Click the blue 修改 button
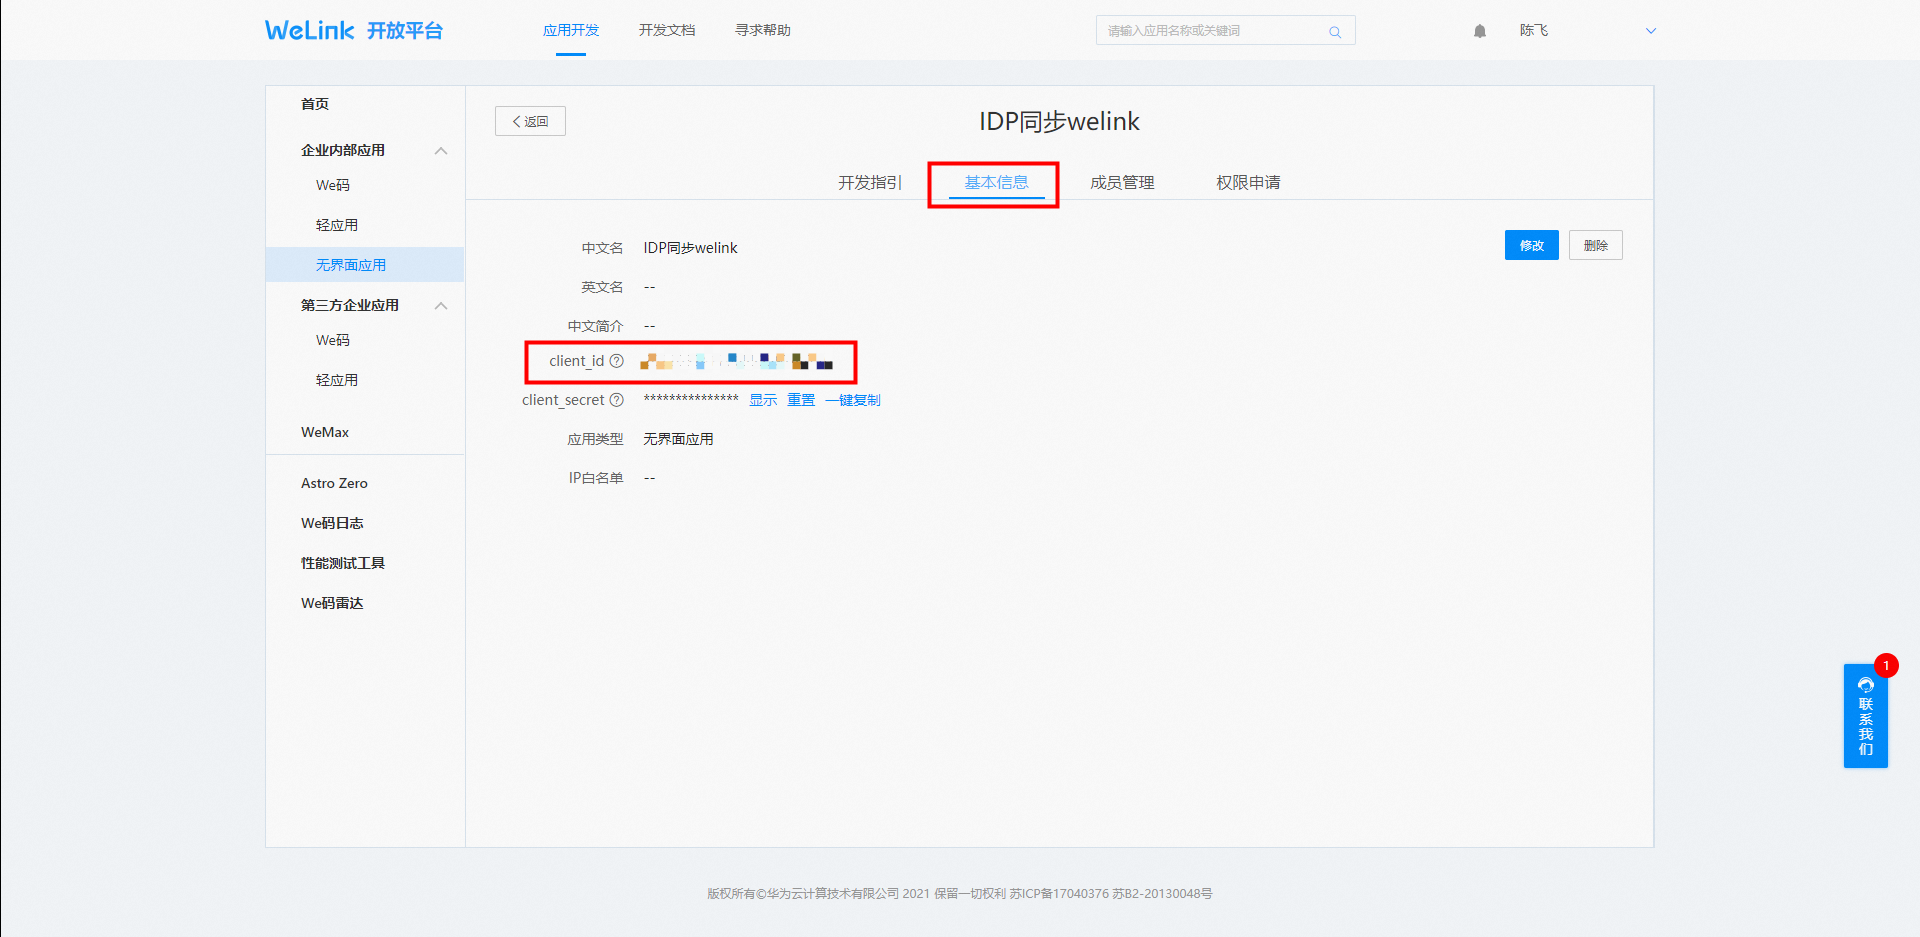This screenshot has width=1920, height=937. pos(1532,245)
